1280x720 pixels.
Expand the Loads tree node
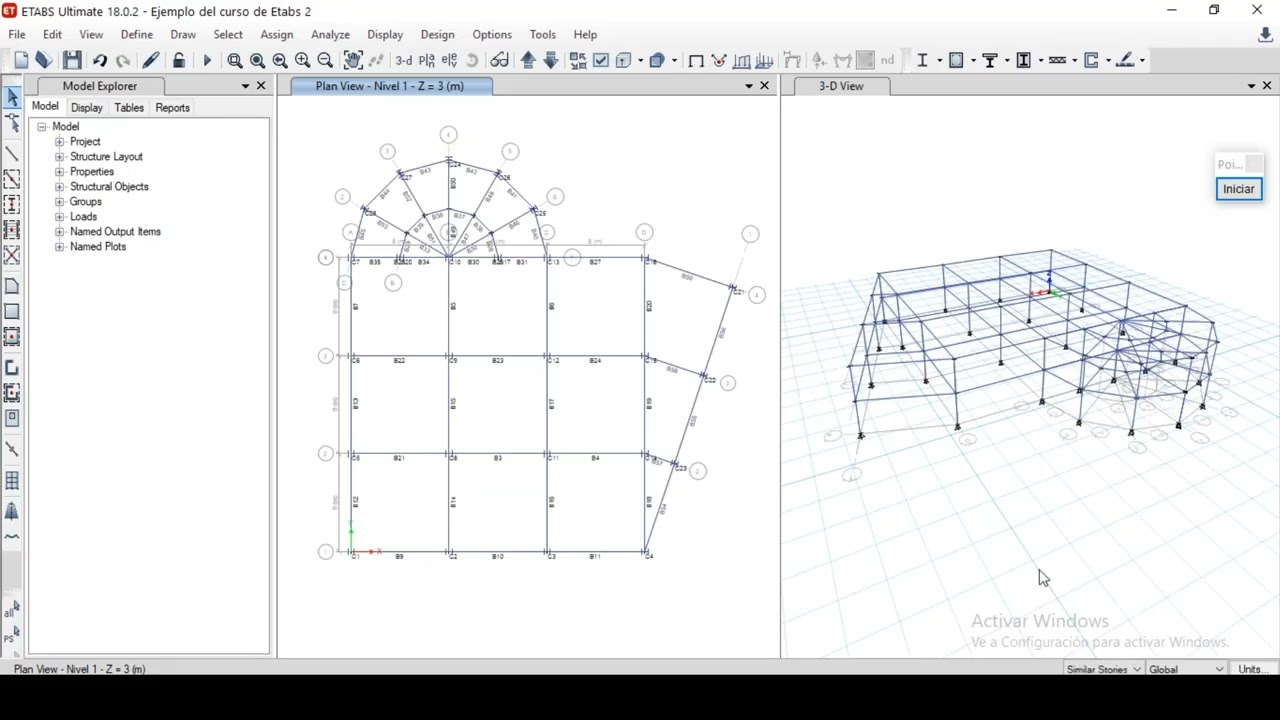59,217
